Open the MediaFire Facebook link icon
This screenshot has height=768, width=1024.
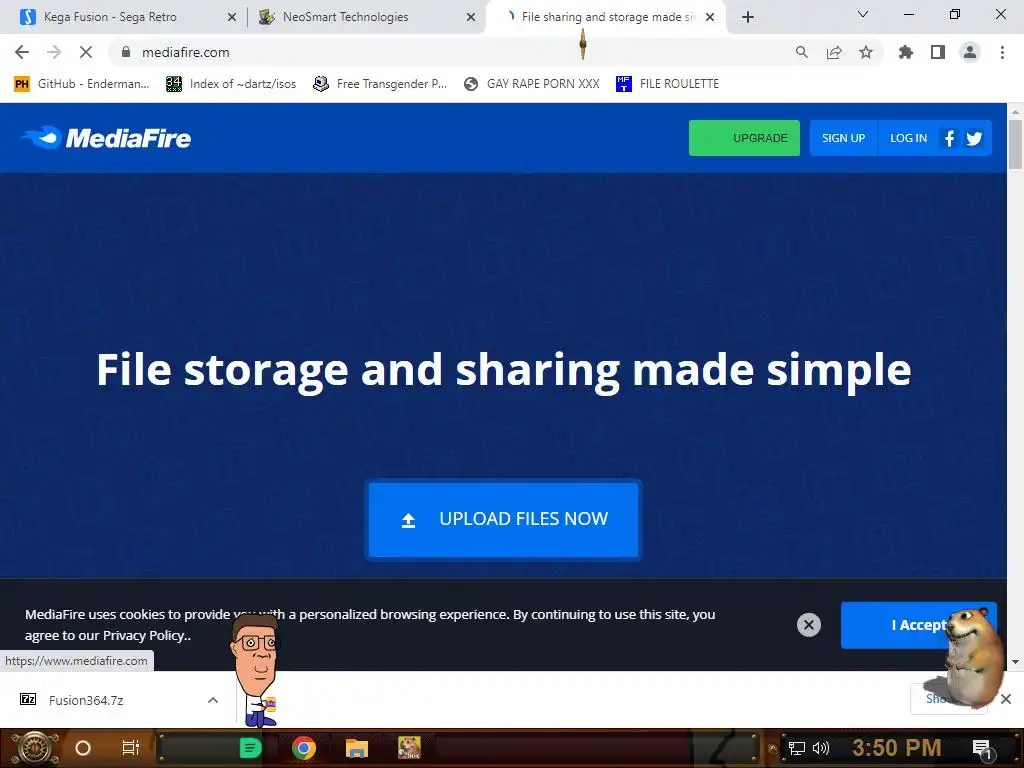coord(950,138)
